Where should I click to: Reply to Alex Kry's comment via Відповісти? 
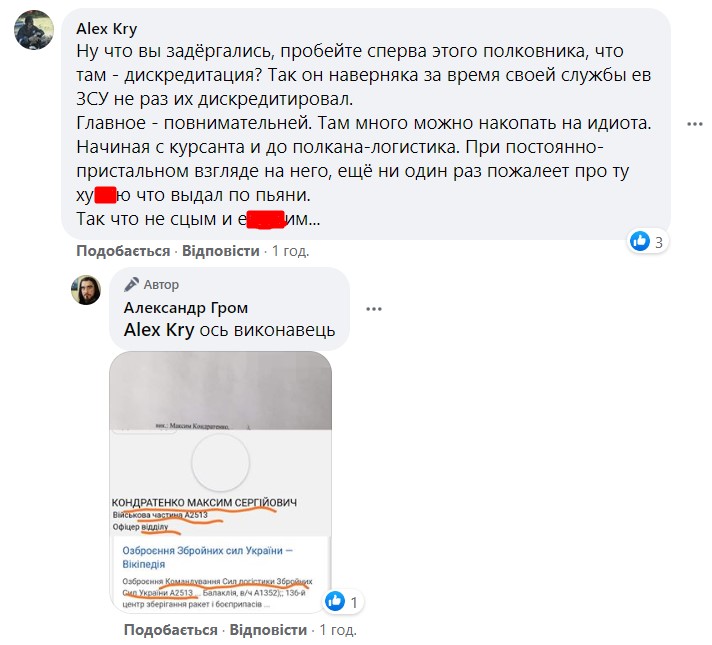click(221, 251)
